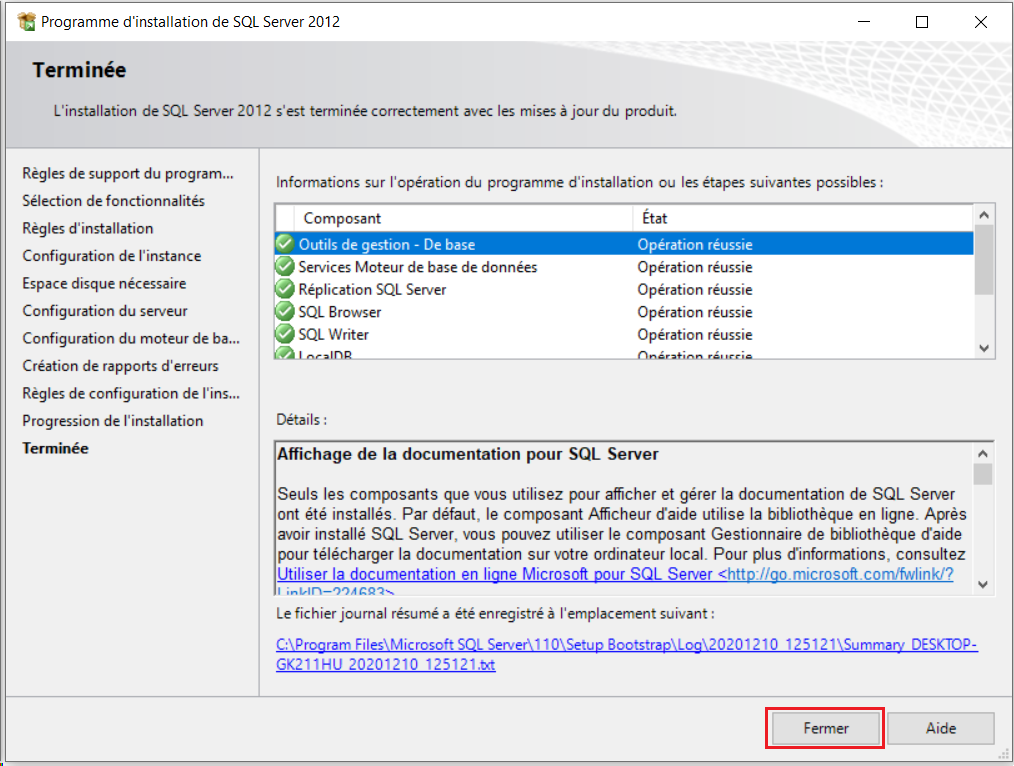Minimize the SQL Server setup window
Image resolution: width=1014 pixels, height=766 pixels.
(x=864, y=21)
